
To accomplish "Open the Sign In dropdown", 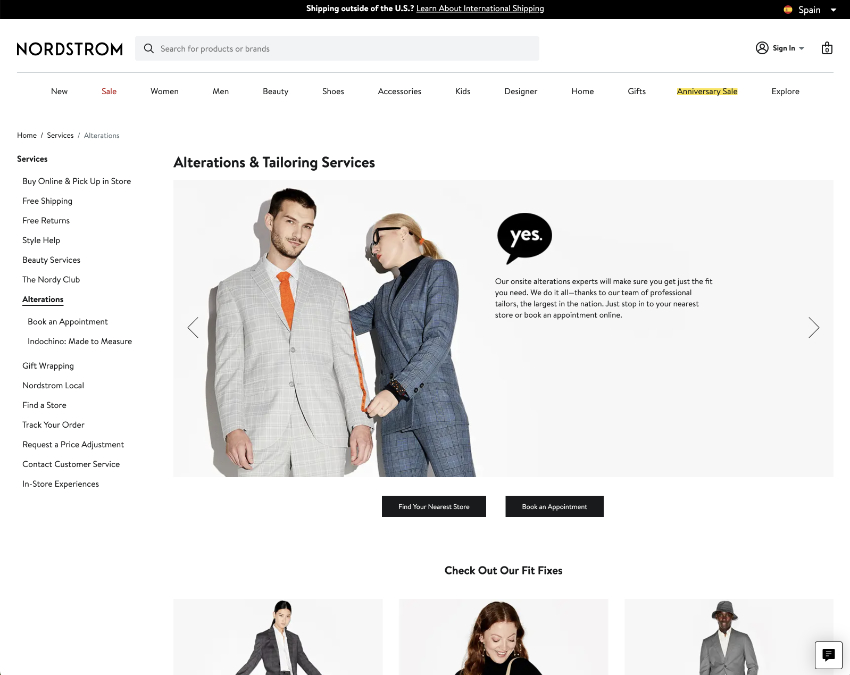I will click(x=788, y=48).
